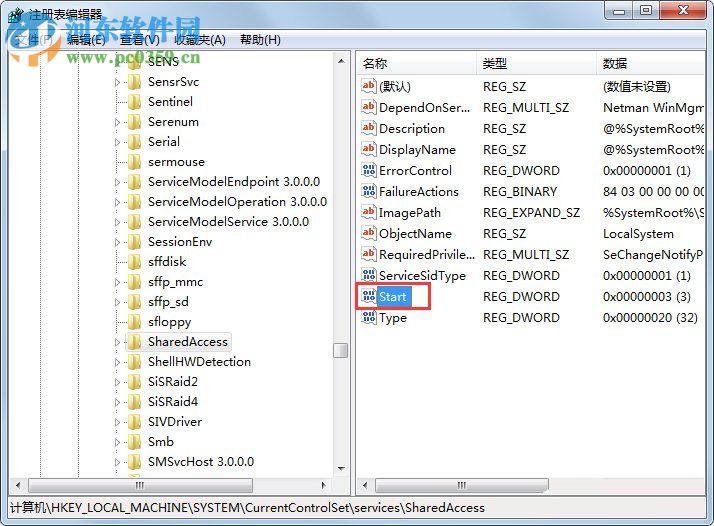This screenshot has width=714, height=526.
Task: Expand the SessionEnv tree node
Action: coord(117,242)
